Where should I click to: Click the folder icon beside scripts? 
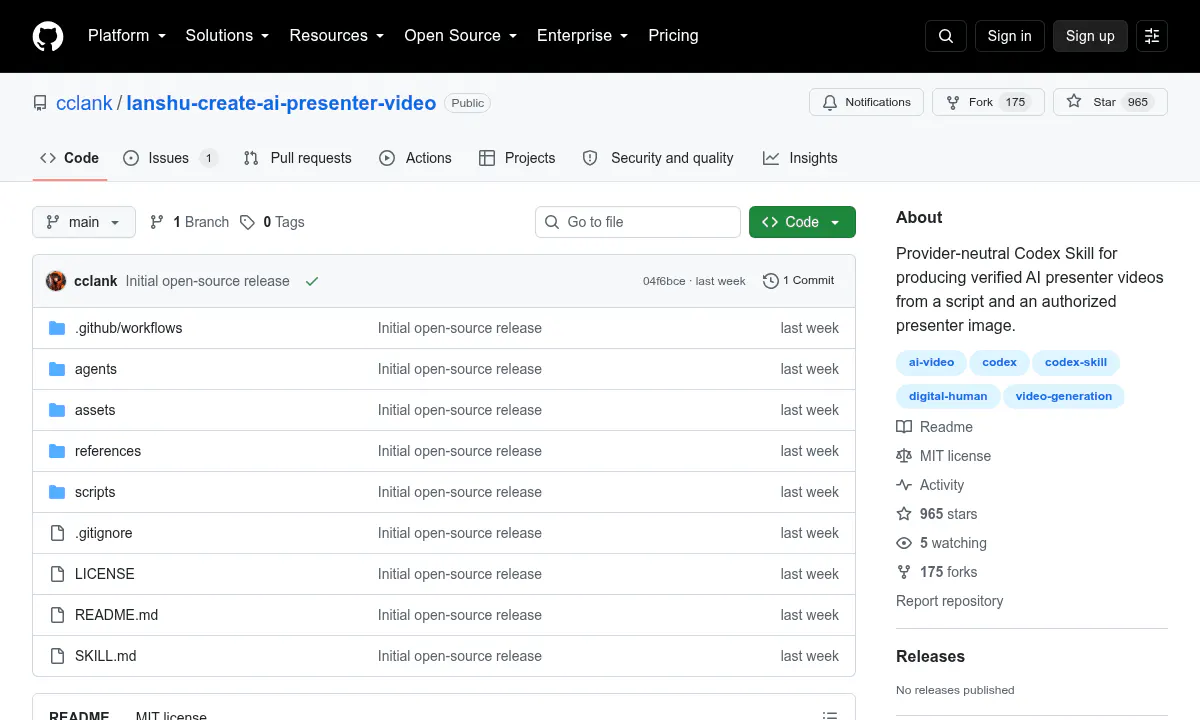[x=57, y=492]
